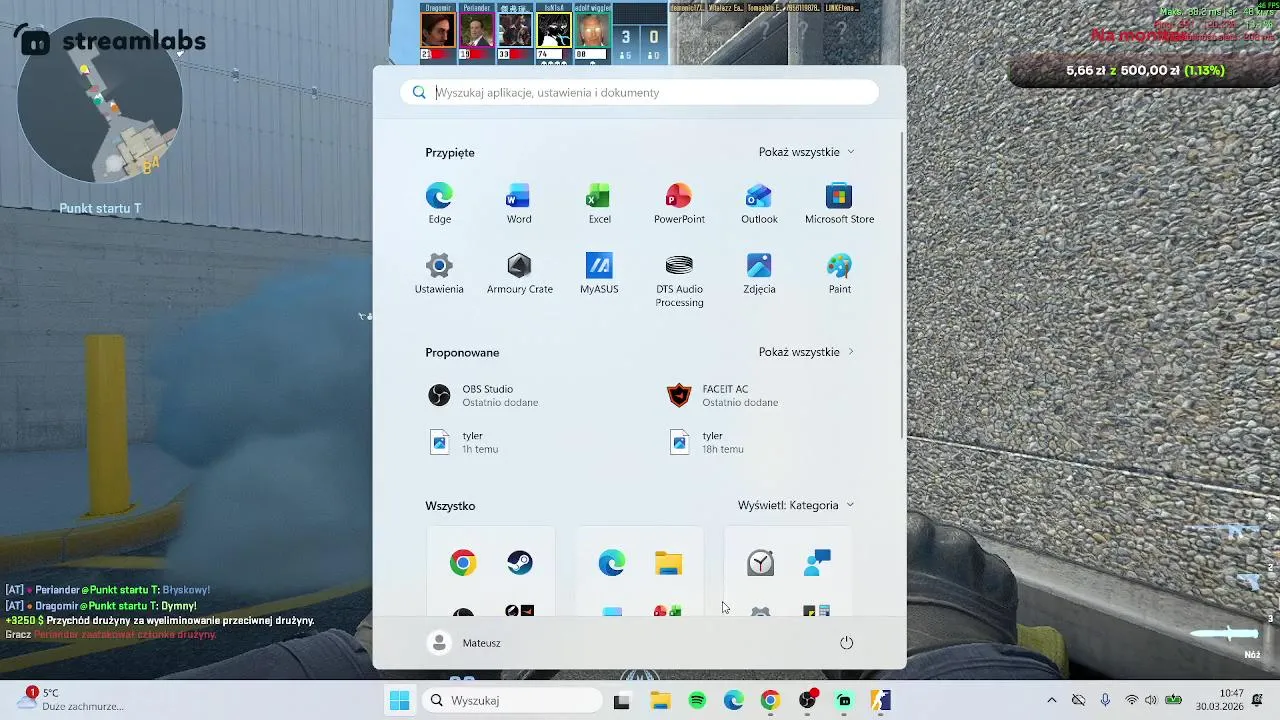The width and height of the screenshot is (1280, 720).
Task: Click the taskbar Wyszukaj search box
Action: coord(510,700)
